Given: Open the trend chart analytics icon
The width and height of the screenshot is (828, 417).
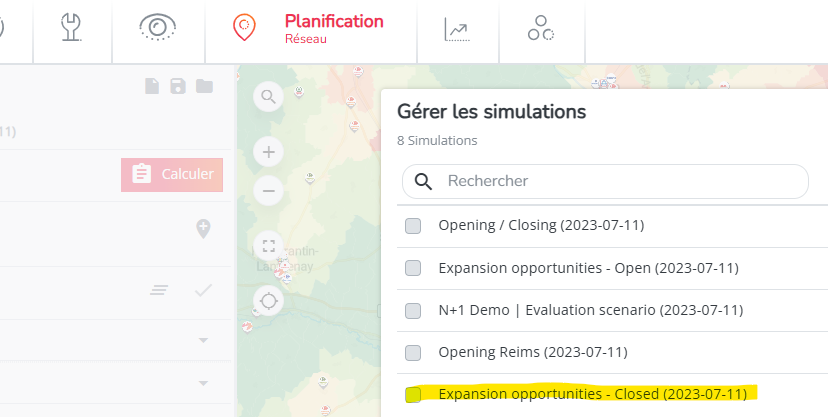Looking at the screenshot, I should coord(457,29).
